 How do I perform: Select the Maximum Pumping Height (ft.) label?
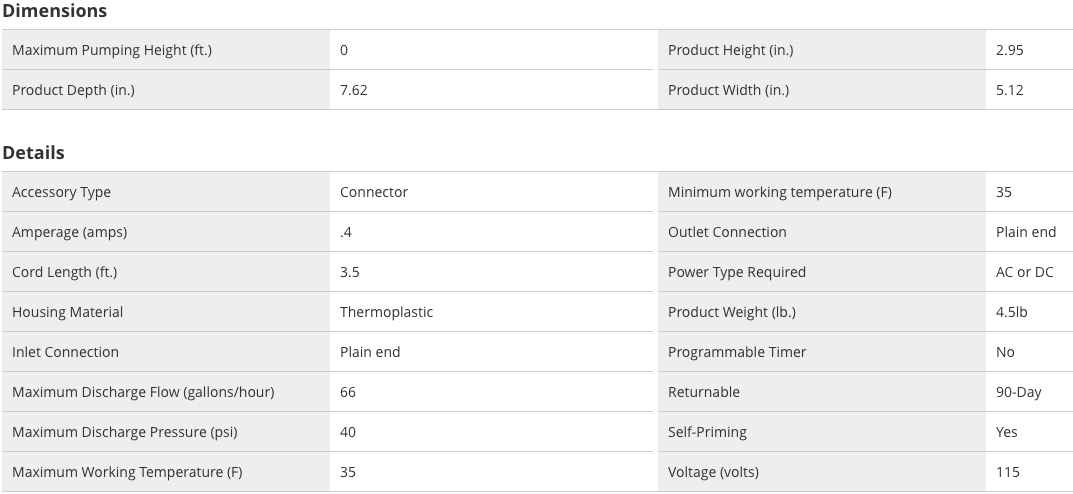[x=112, y=50]
